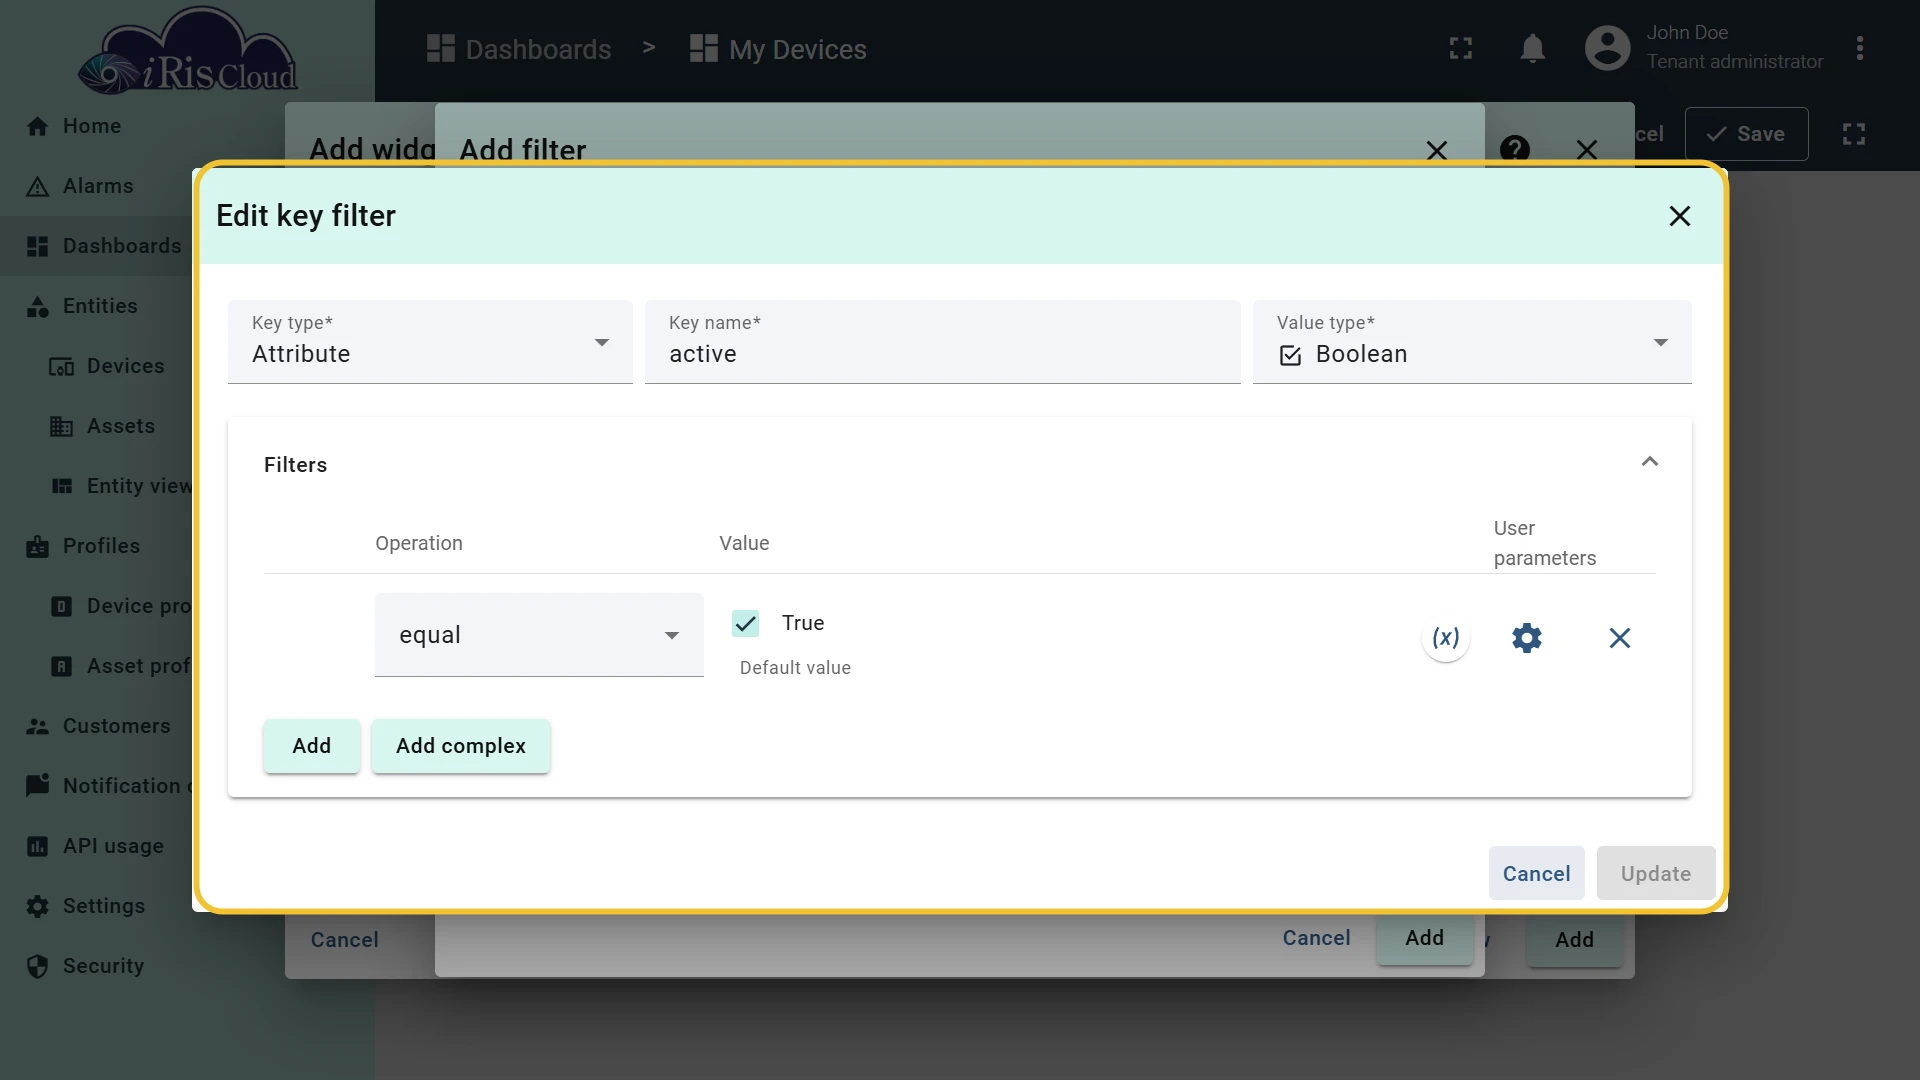This screenshot has width=1920, height=1080.
Task: Go to Home in sidebar
Action: (92, 126)
